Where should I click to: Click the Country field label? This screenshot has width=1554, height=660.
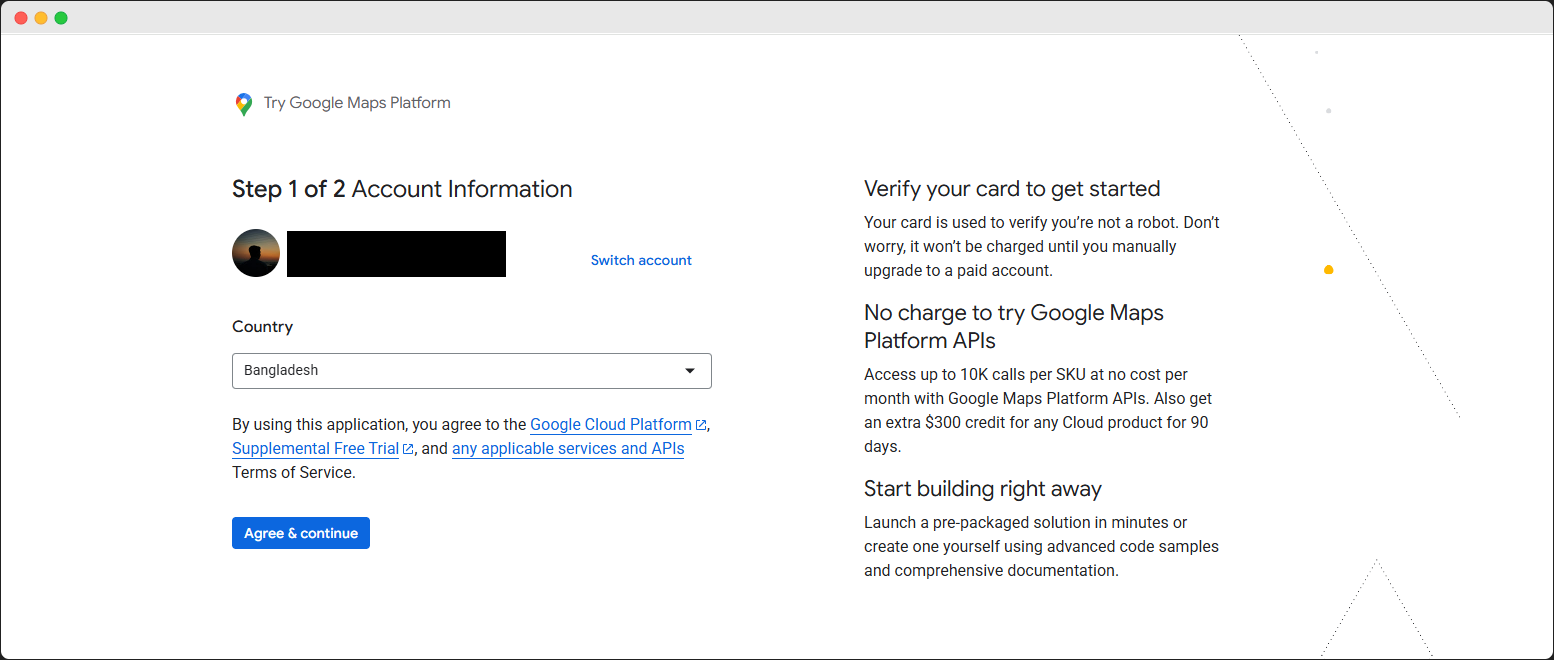click(262, 327)
